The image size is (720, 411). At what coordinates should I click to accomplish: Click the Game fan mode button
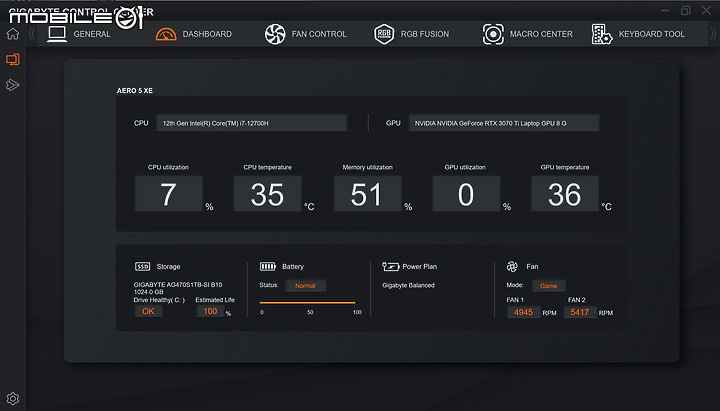[549, 286]
